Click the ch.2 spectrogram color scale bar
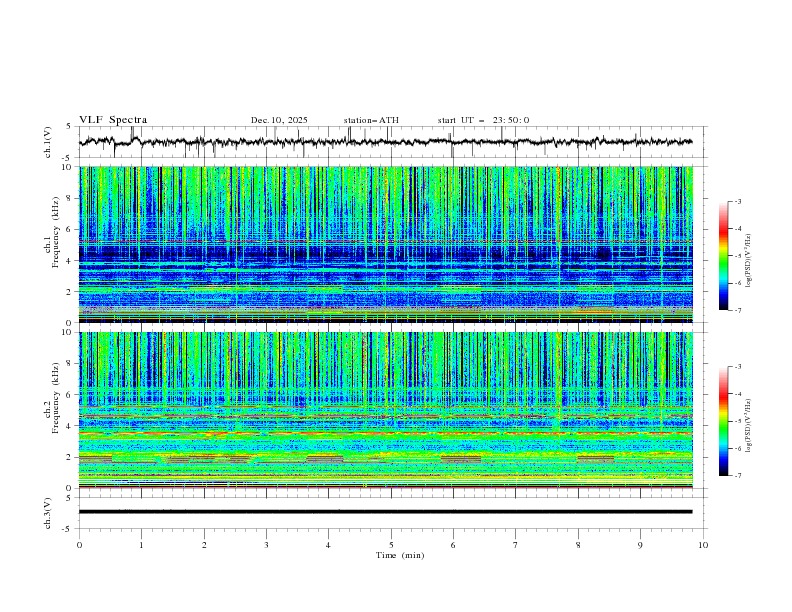Screen dimensions: 792x612 (x=723, y=421)
